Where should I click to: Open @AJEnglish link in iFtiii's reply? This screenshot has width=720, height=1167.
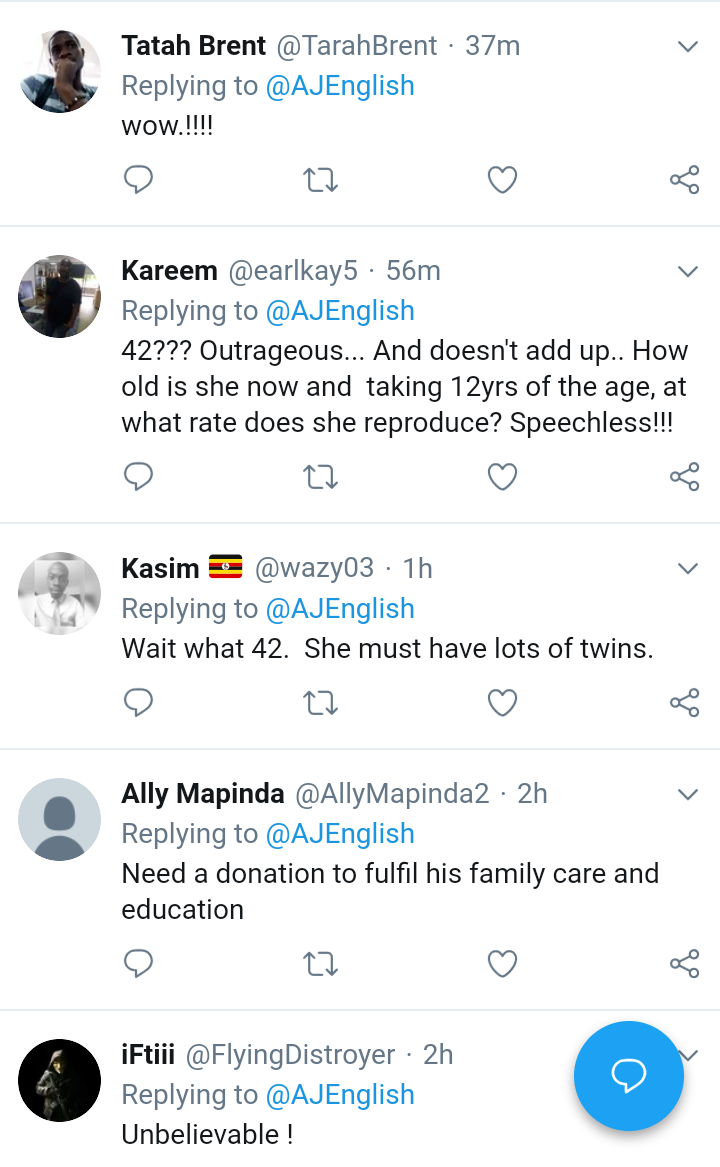tap(340, 1094)
